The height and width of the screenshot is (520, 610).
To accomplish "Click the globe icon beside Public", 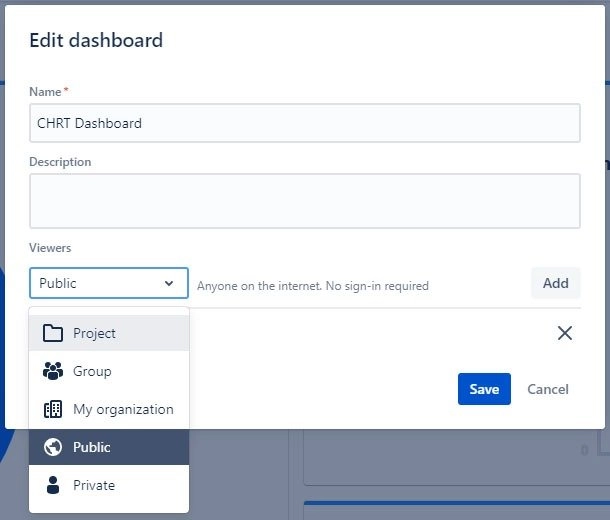I will click(x=53, y=447).
